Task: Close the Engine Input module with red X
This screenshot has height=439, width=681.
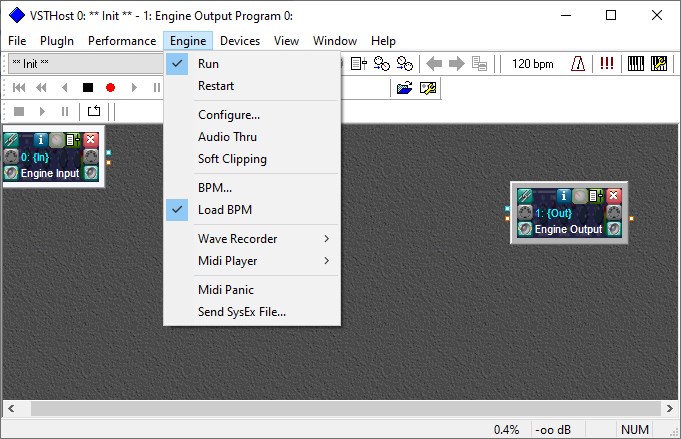Action: click(x=90, y=139)
